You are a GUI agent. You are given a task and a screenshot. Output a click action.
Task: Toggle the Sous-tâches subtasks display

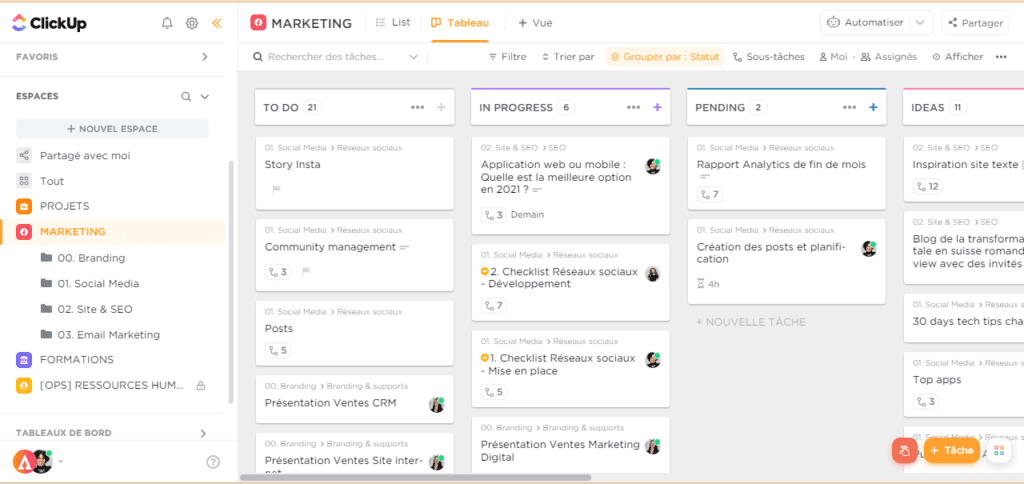click(x=768, y=57)
